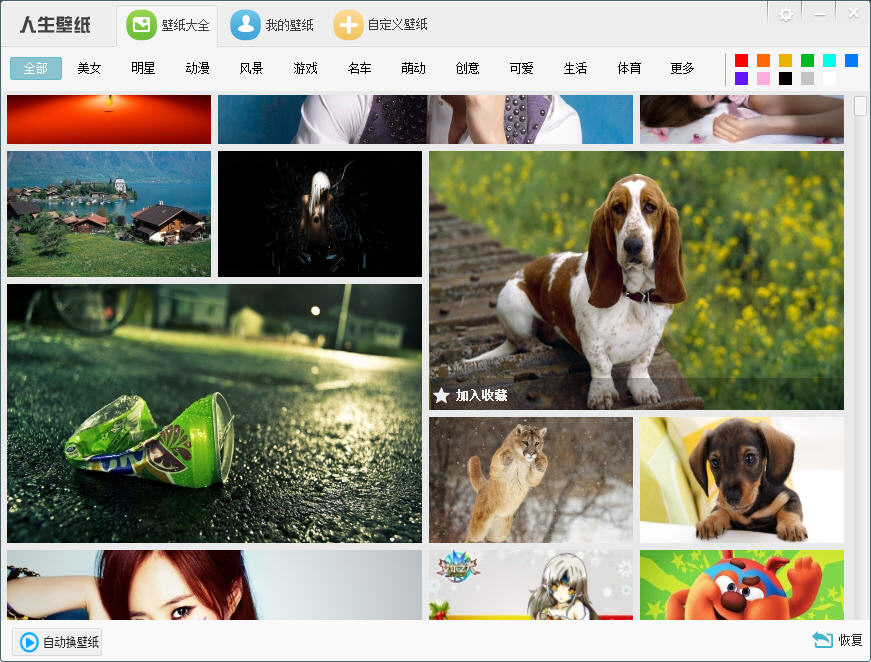
Task: Filter by red color swatch
Action: pyautogui.click(x=741, y=60)
